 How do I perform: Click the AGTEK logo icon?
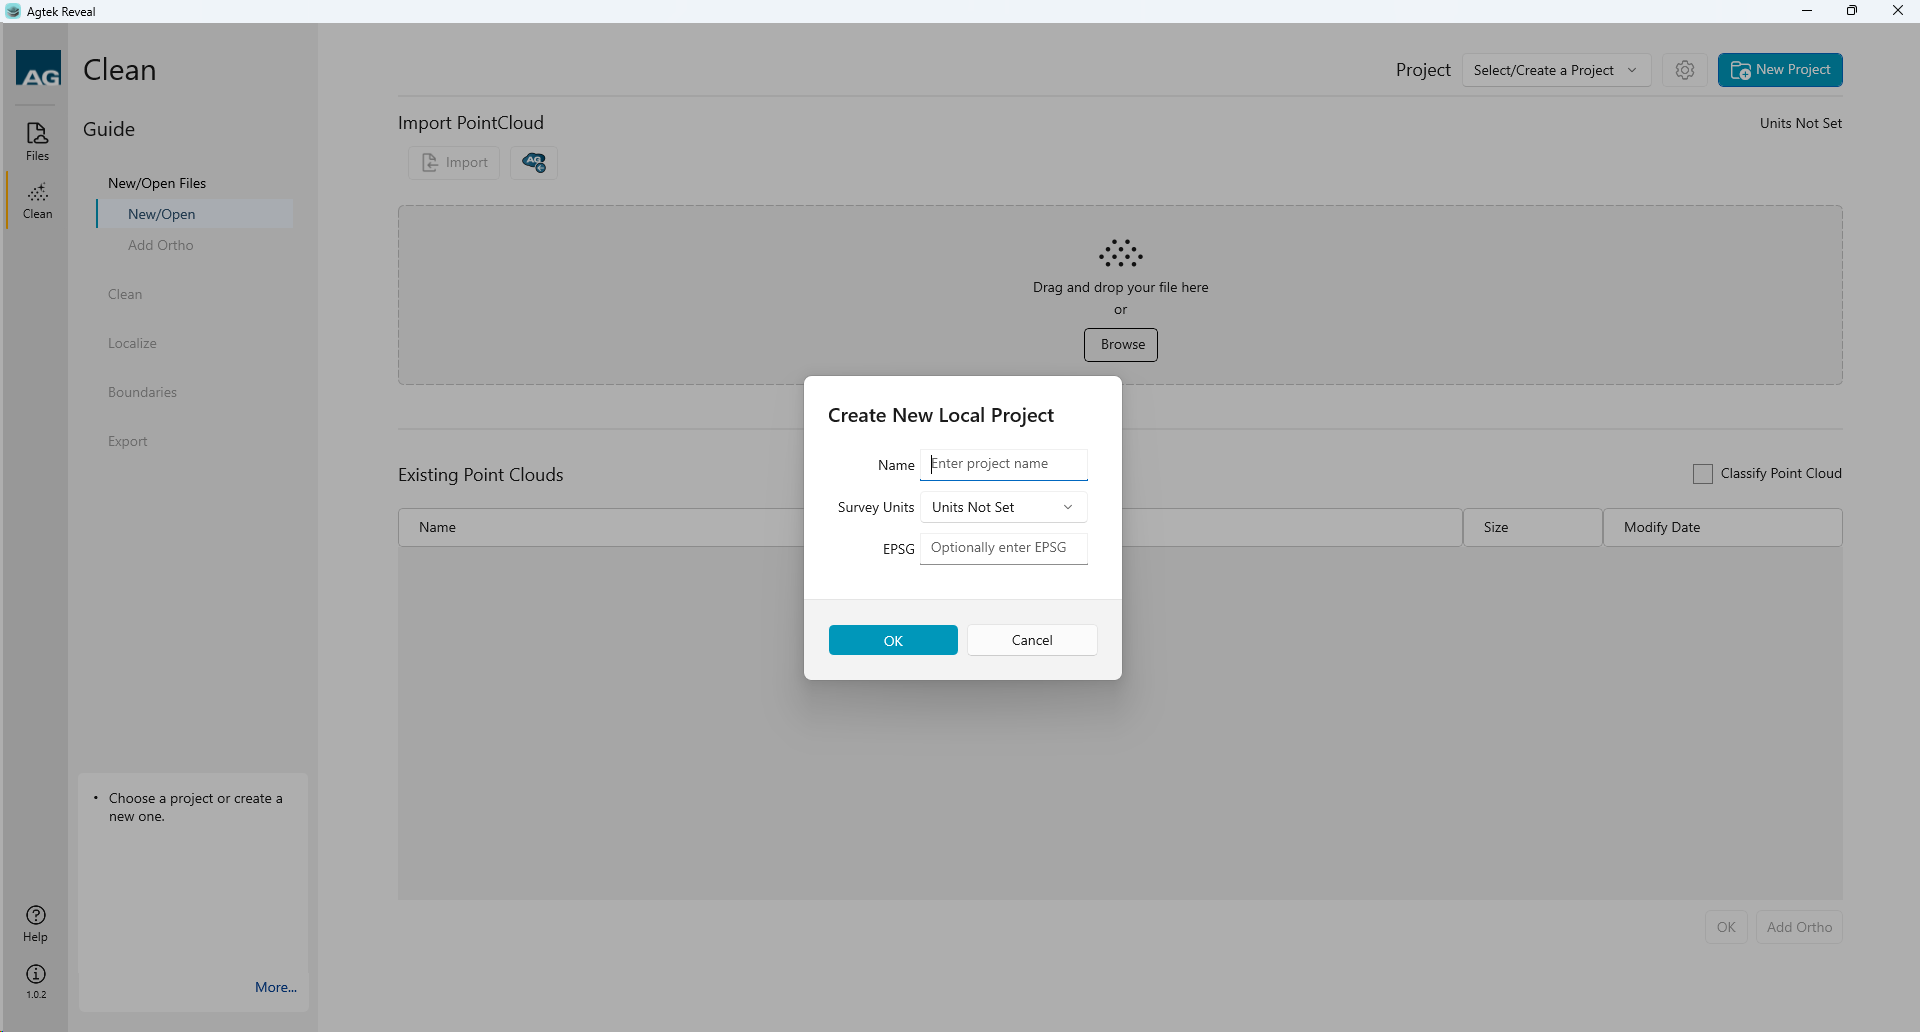coord(38,69)
